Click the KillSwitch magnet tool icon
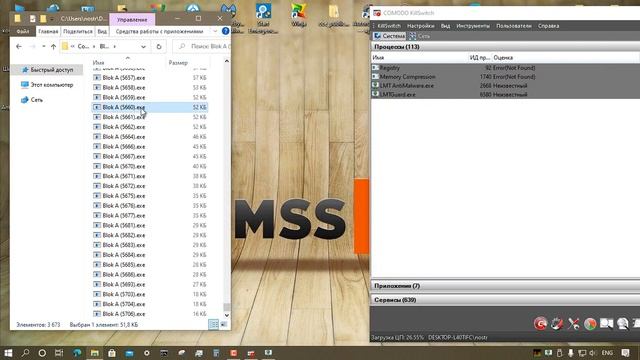This screenshot has width=640, height=360. [557, 323]
